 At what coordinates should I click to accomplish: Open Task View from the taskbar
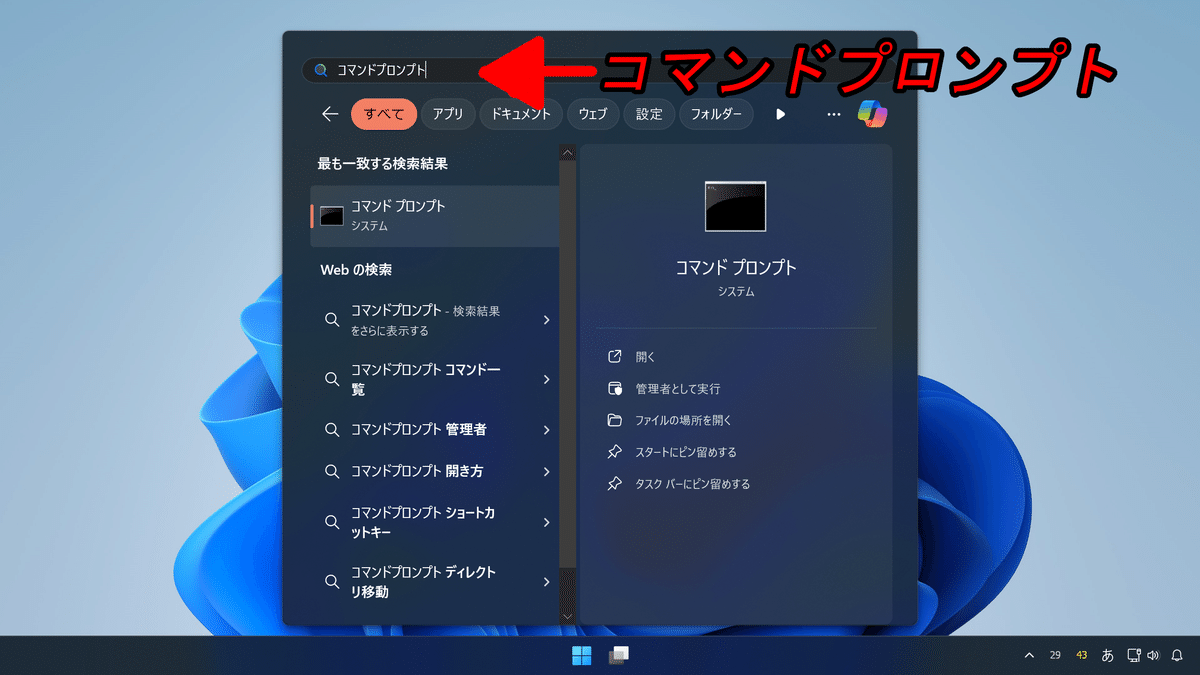pos(619,655)
